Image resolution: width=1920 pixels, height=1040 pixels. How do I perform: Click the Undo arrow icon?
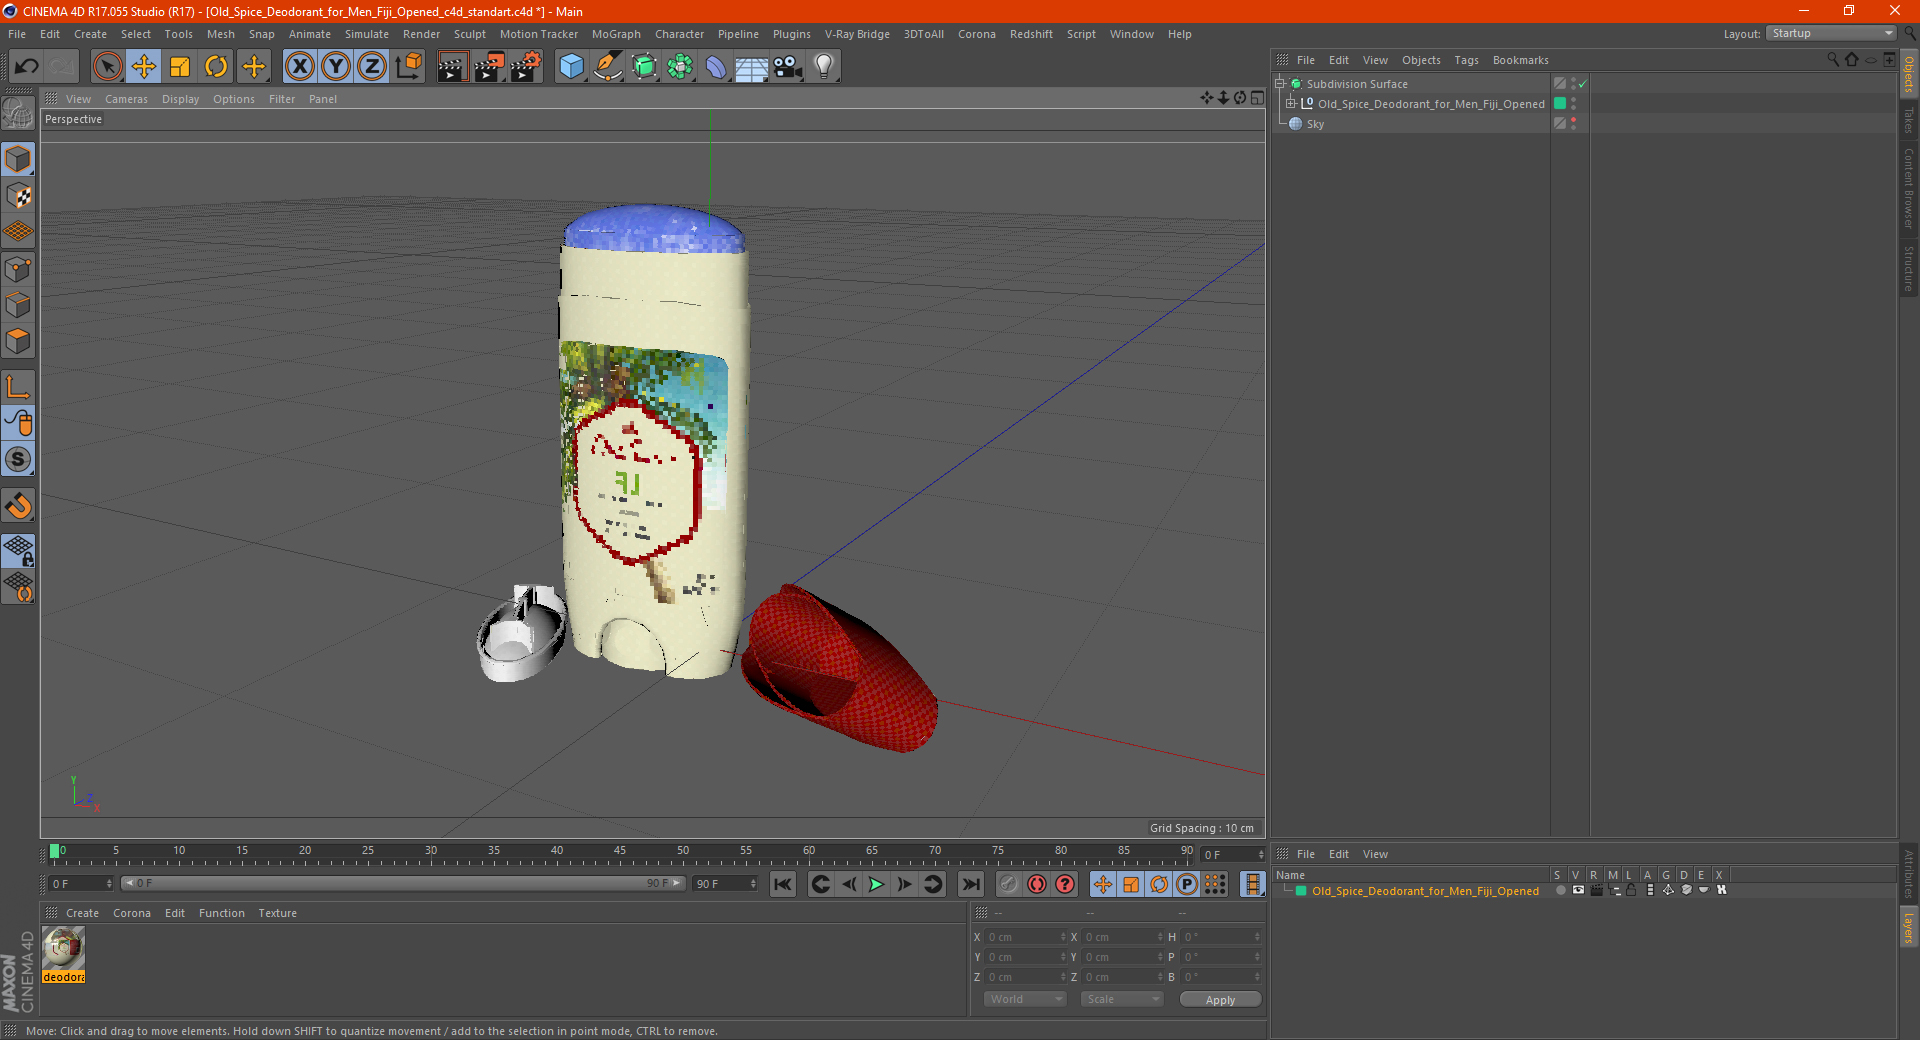26,67
